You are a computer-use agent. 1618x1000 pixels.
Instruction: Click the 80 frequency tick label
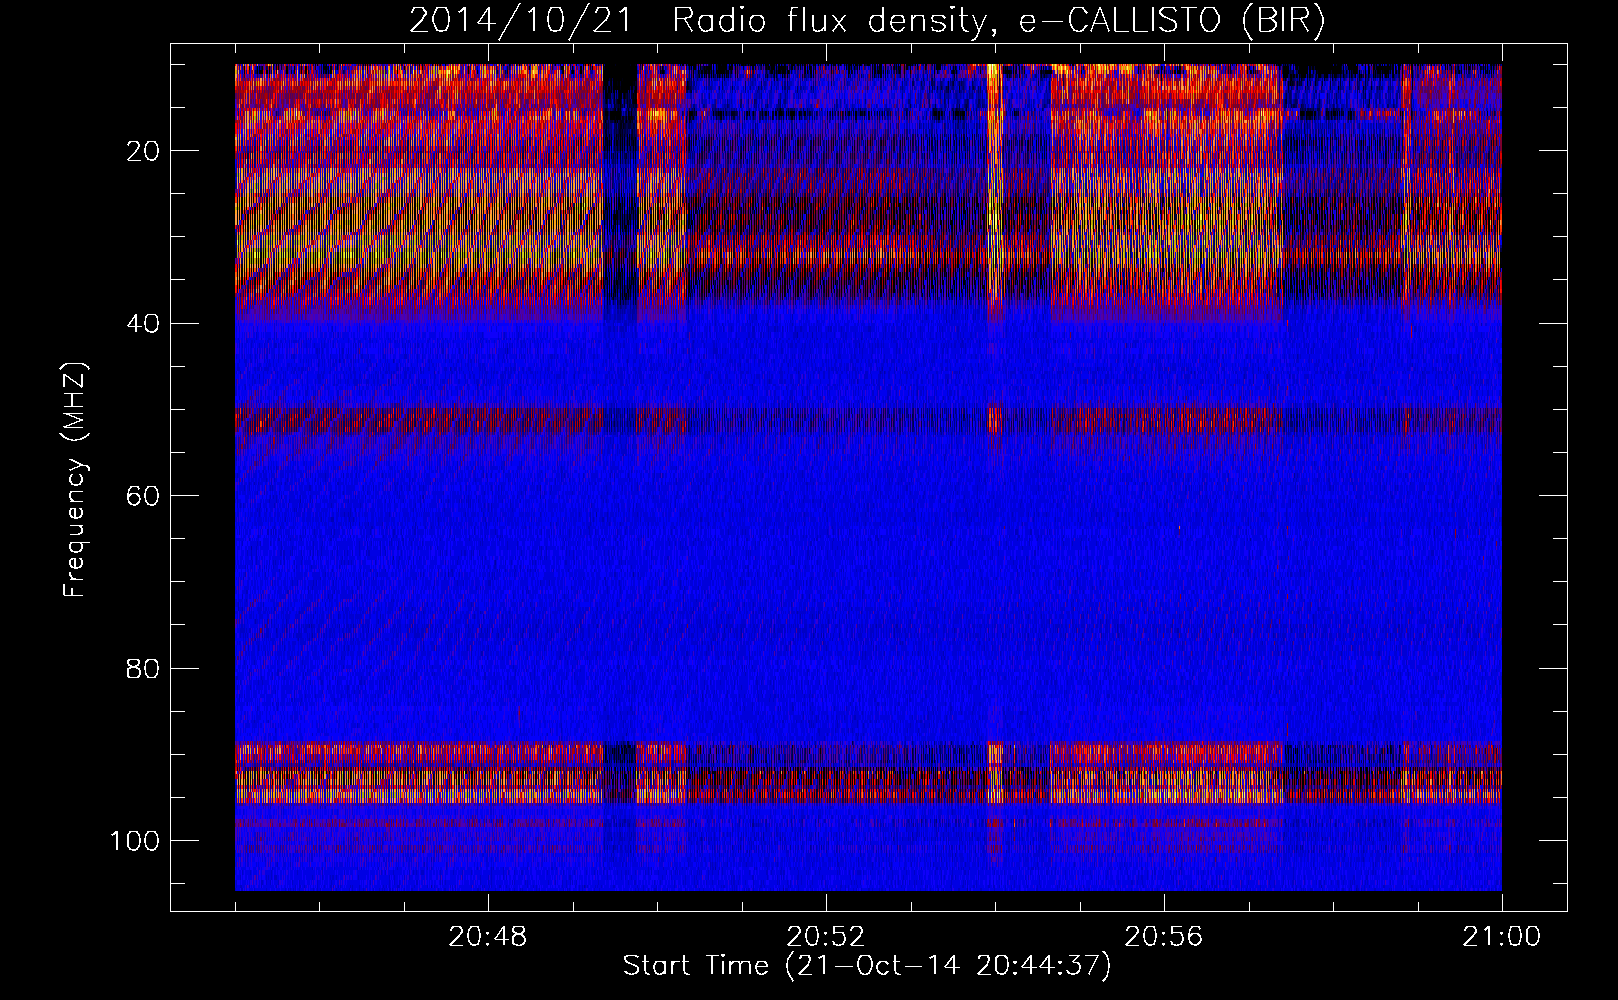(x=143, y=668)
